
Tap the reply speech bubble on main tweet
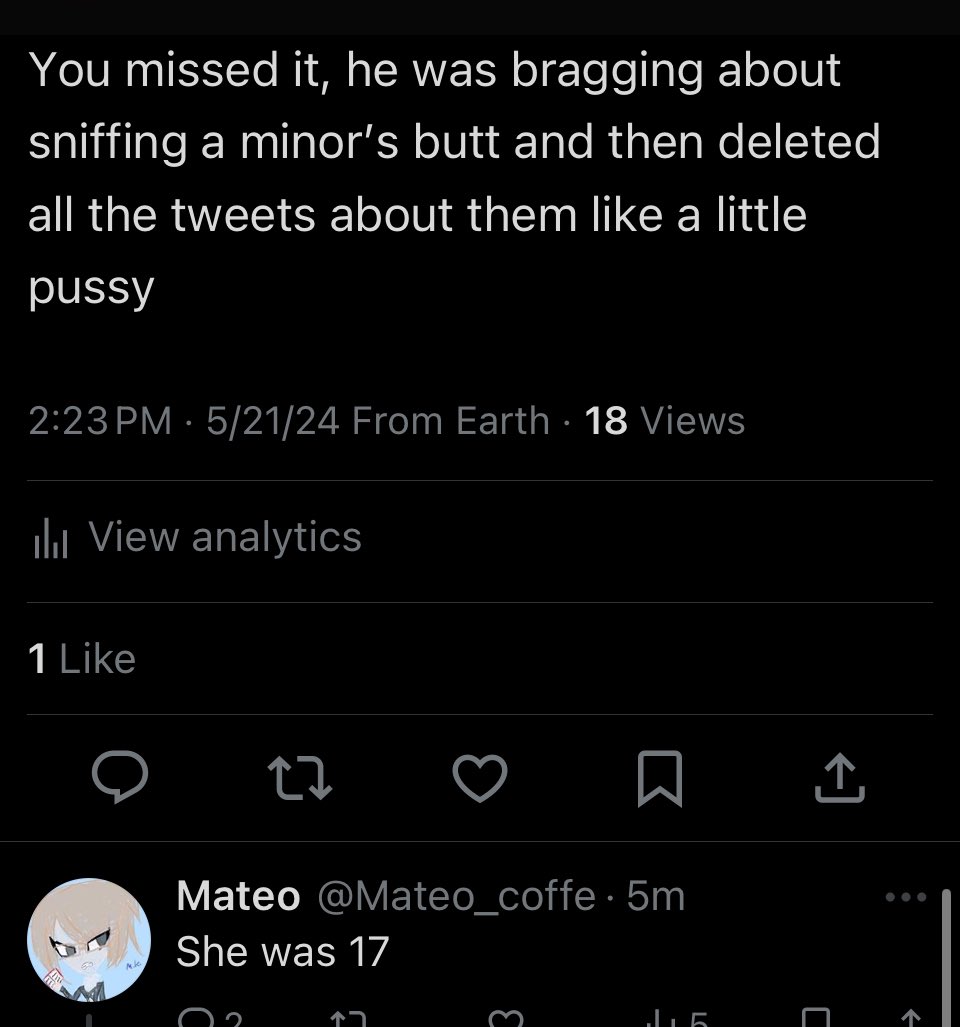tap(121, 779)
